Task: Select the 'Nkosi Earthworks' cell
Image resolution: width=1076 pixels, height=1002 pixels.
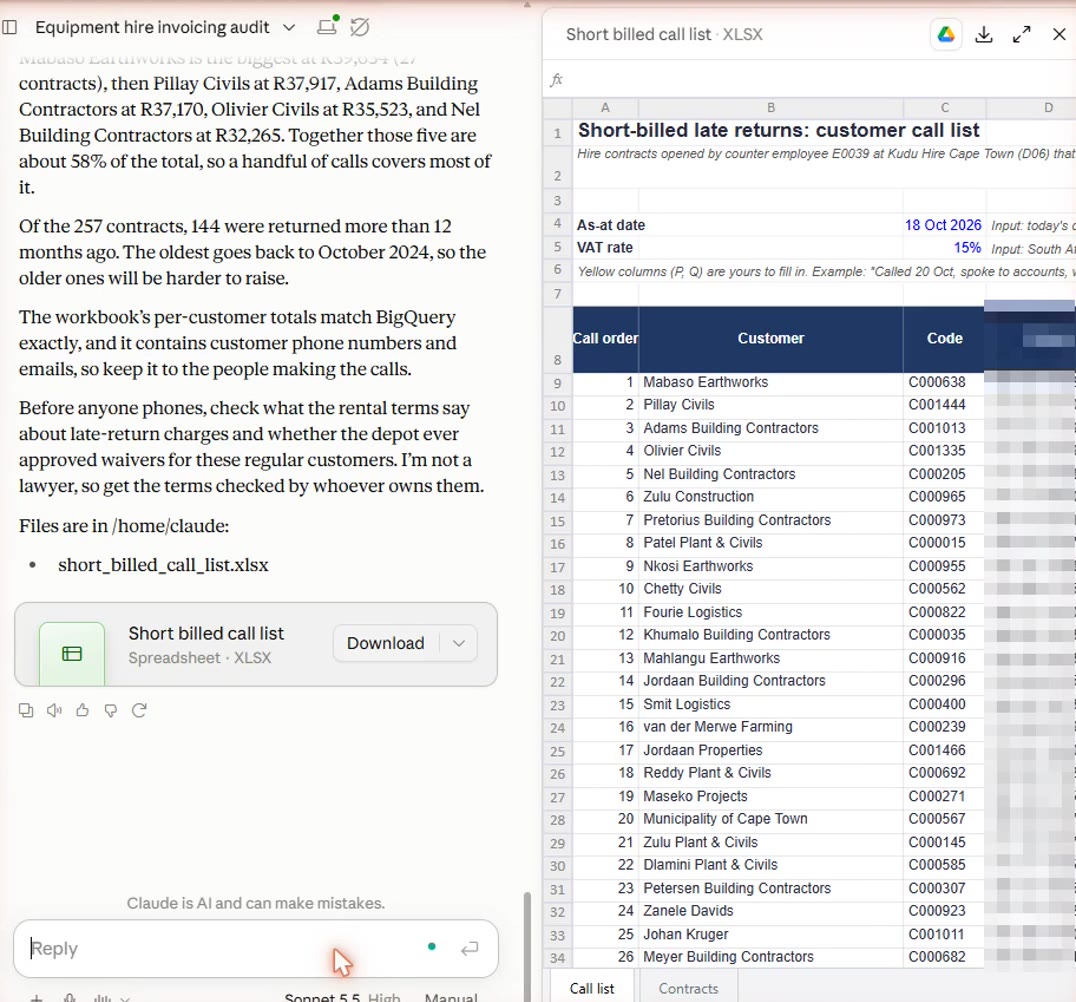Action: [771, 566]
